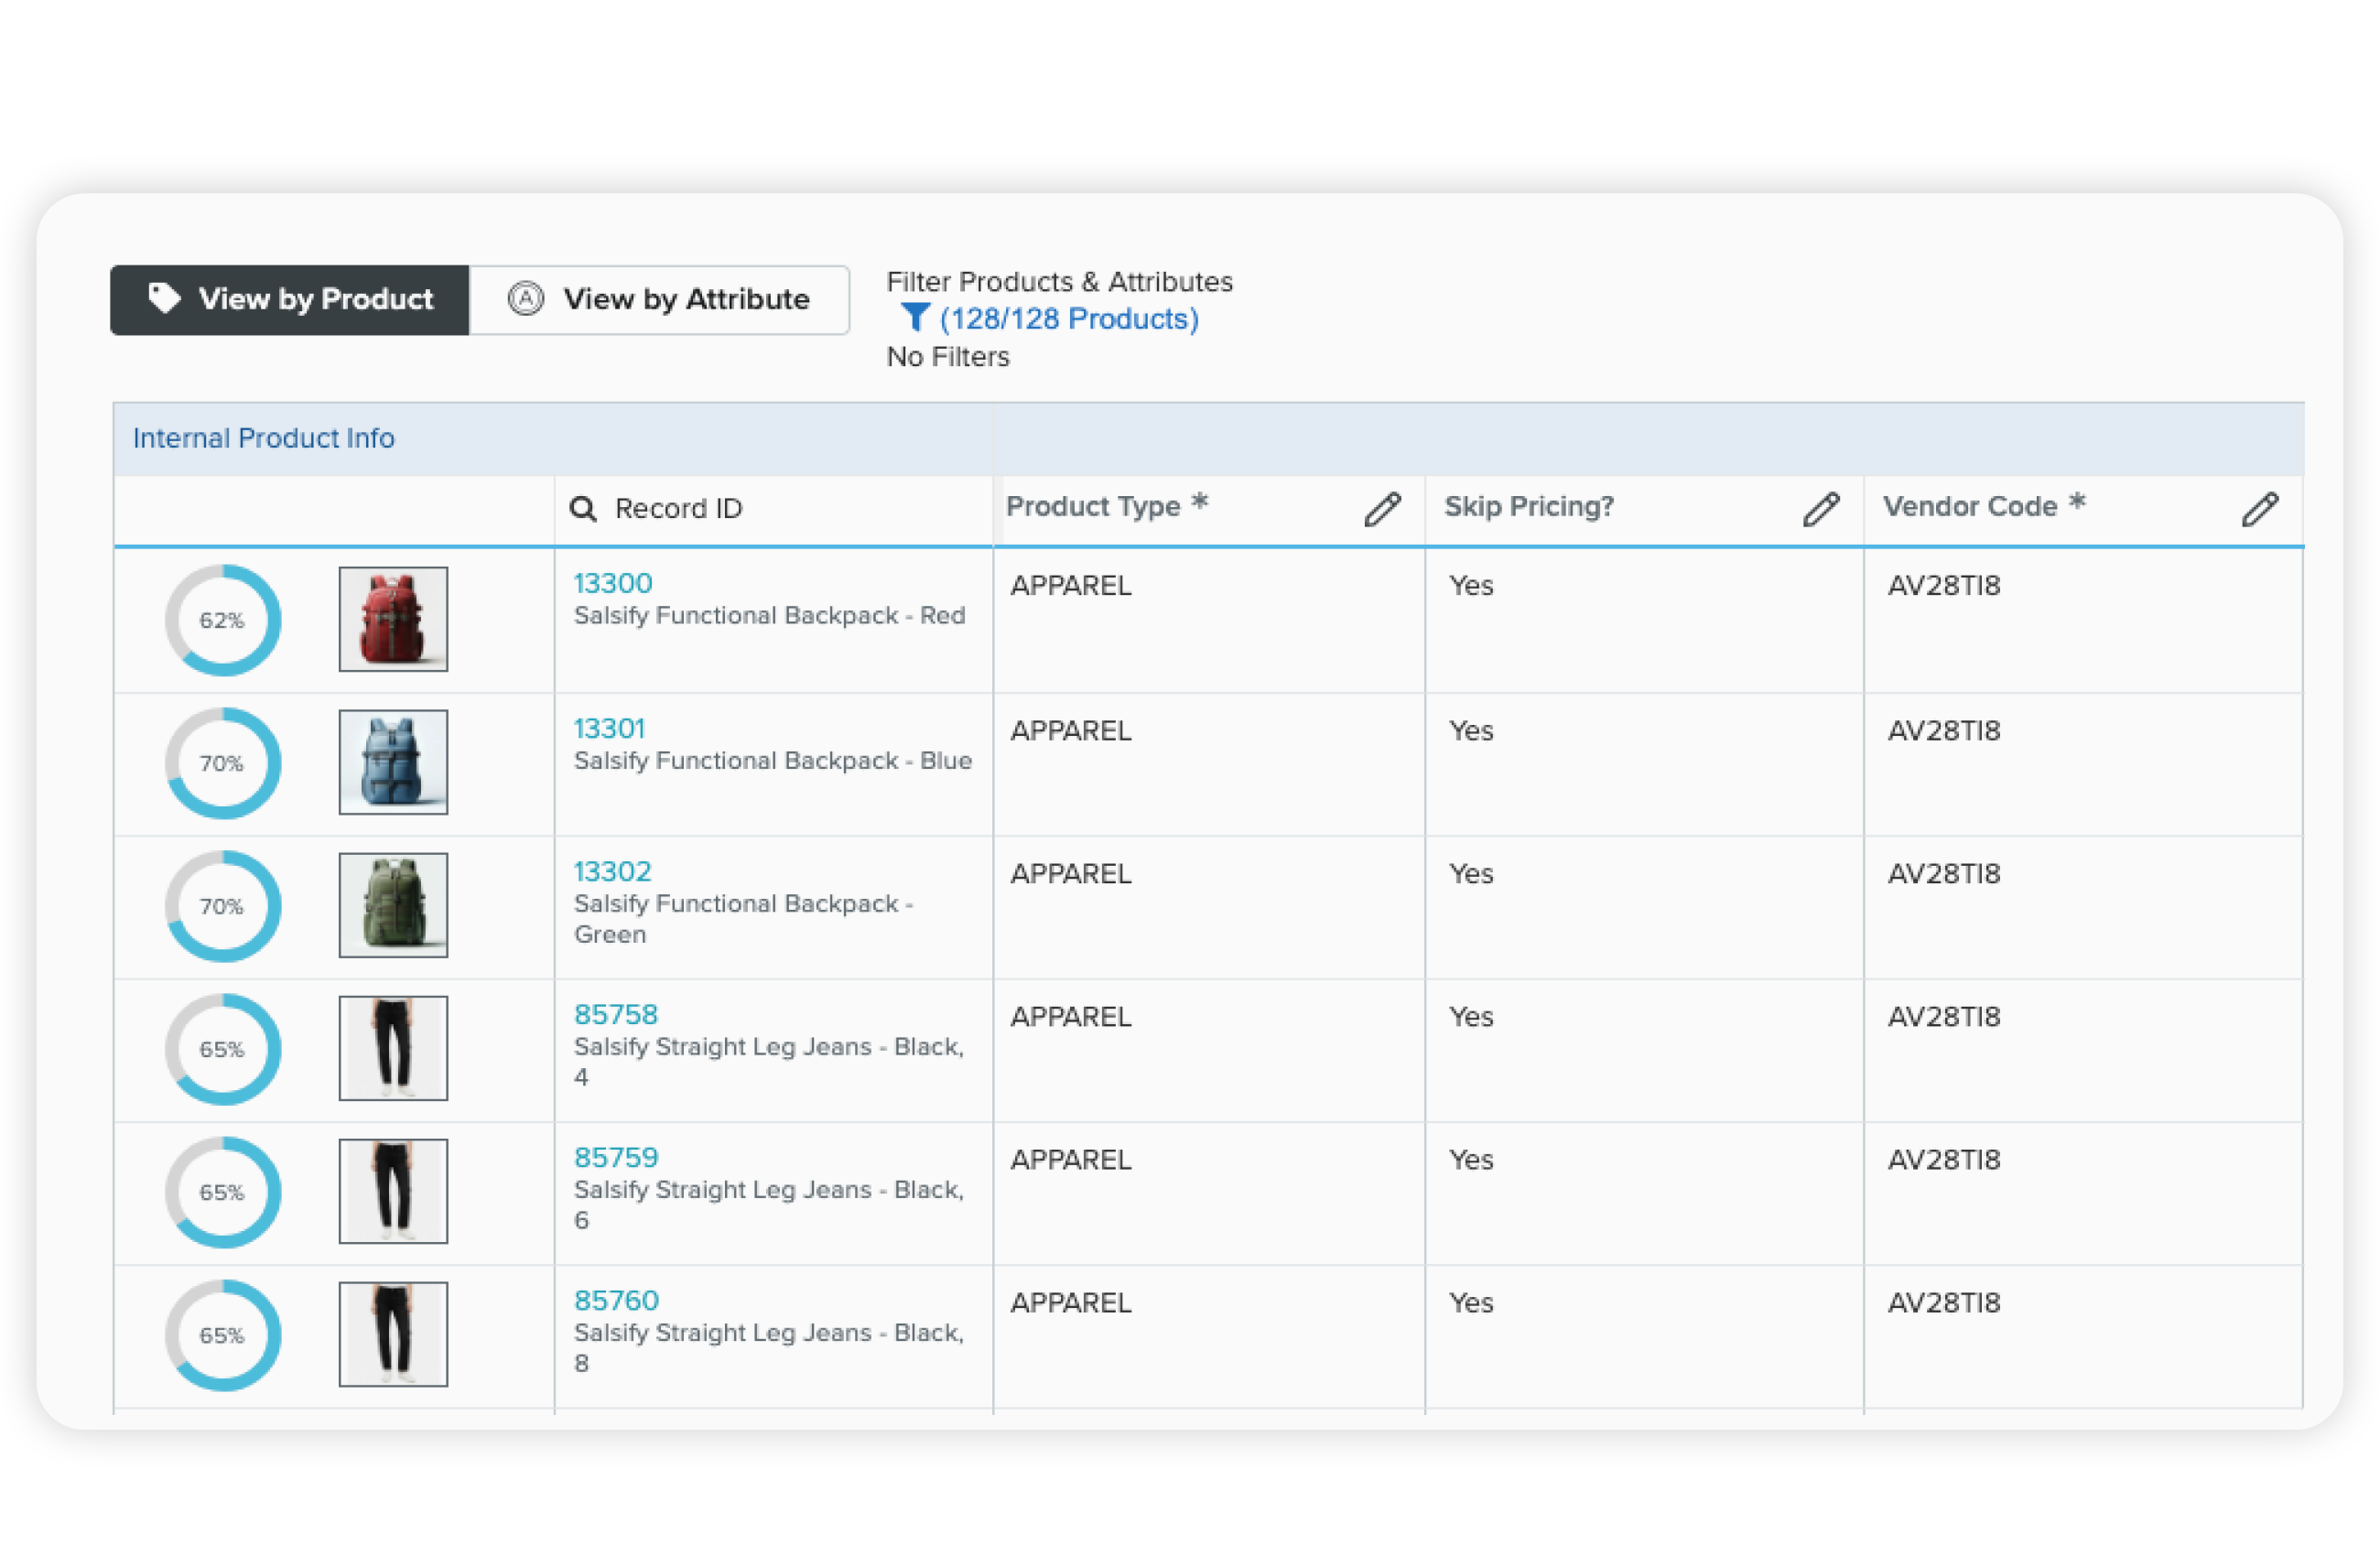Open record 13302
The width and height of the screenshot is (2380, 1556).
click(x=612, y=871)
